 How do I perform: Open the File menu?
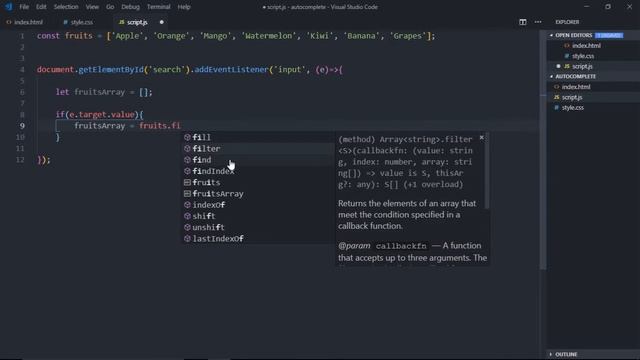(x=24, y=7)
